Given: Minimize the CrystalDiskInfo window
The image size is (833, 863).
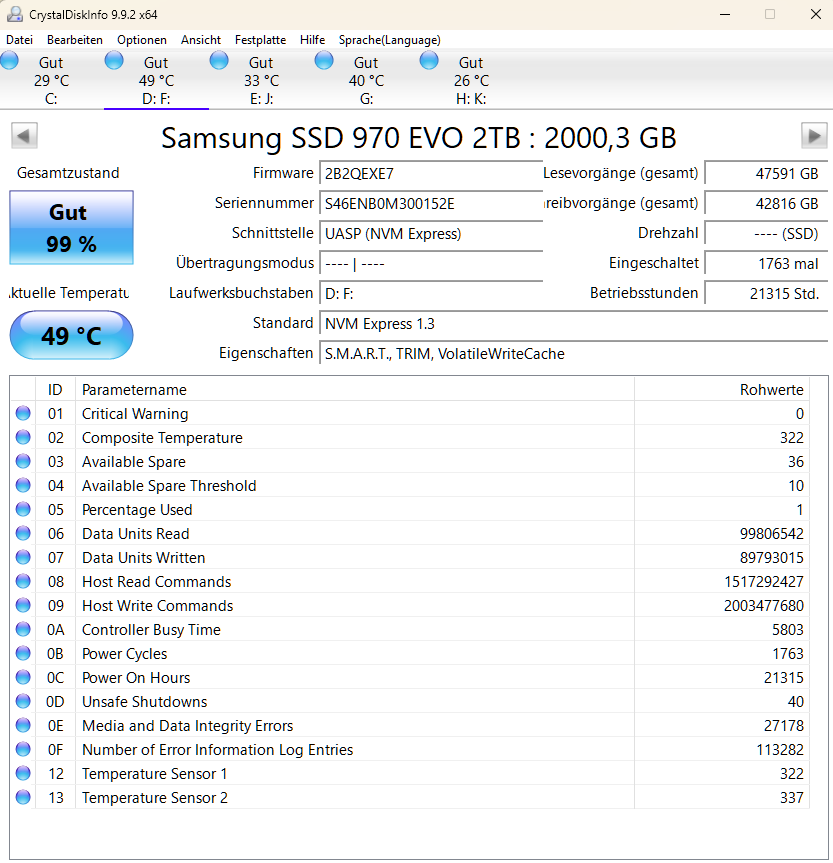Looking at the screenshot, I should pyautogui.click(x=725, y=14).
